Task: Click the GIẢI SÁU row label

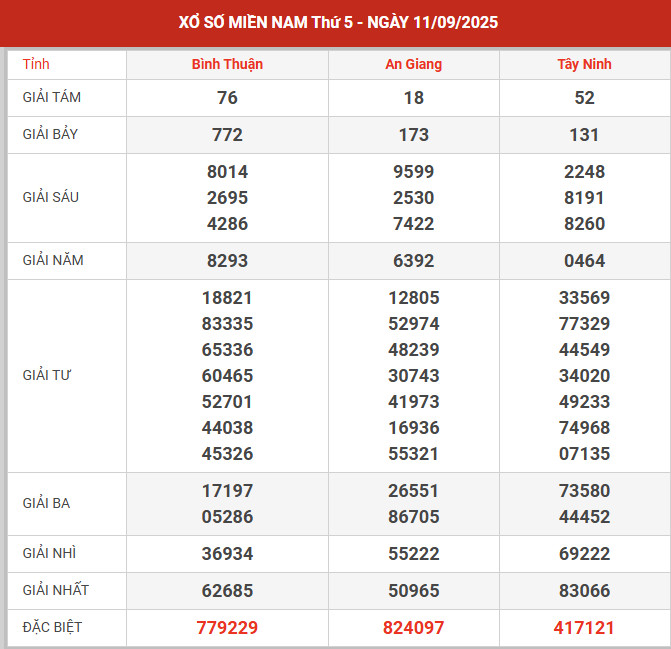Action: tap(50, 197)
